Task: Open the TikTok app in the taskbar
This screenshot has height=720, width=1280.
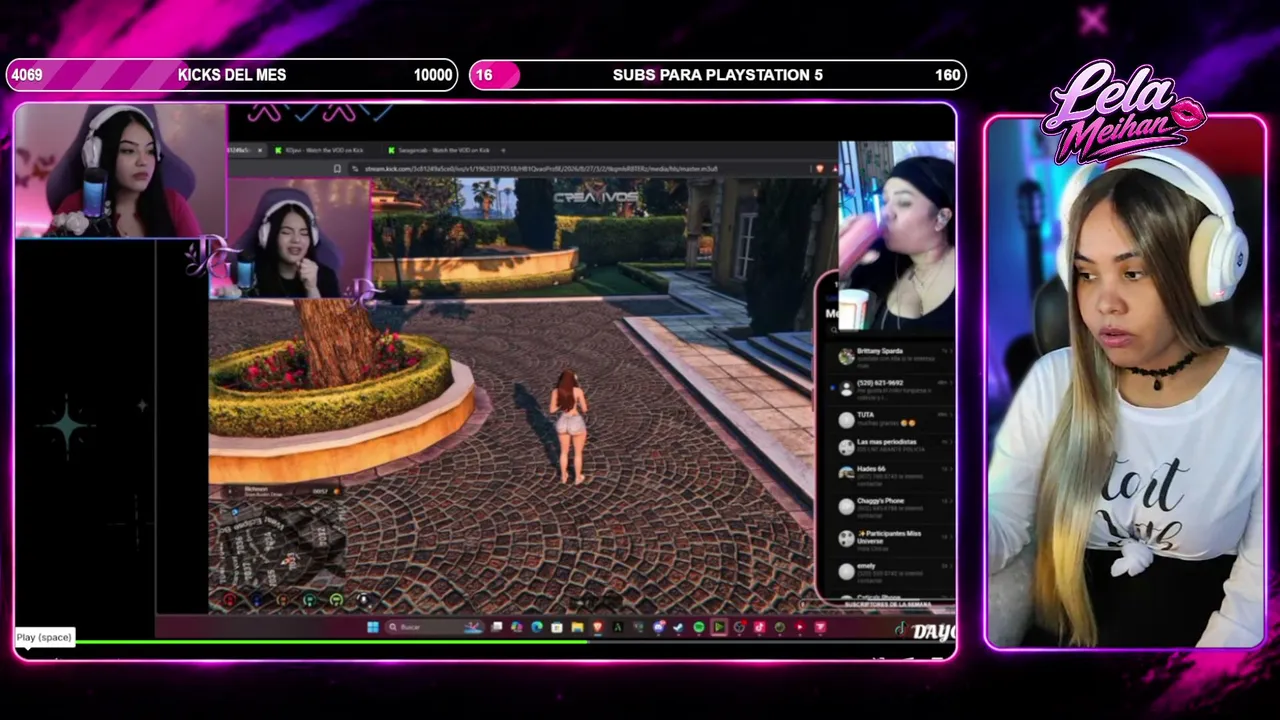Action: pos(760,627)
